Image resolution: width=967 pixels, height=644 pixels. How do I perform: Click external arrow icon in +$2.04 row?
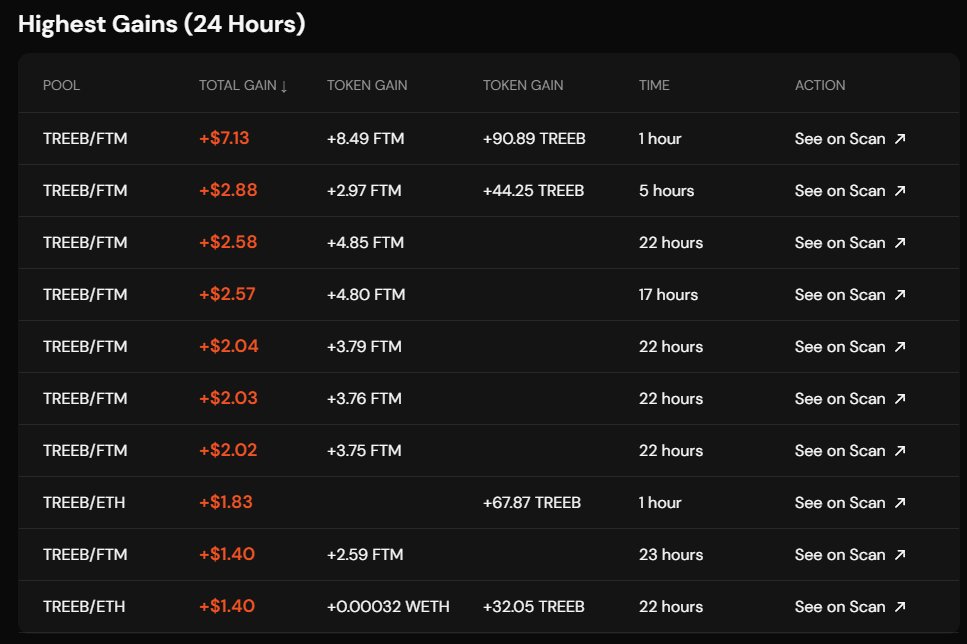(x=900, y=347)
